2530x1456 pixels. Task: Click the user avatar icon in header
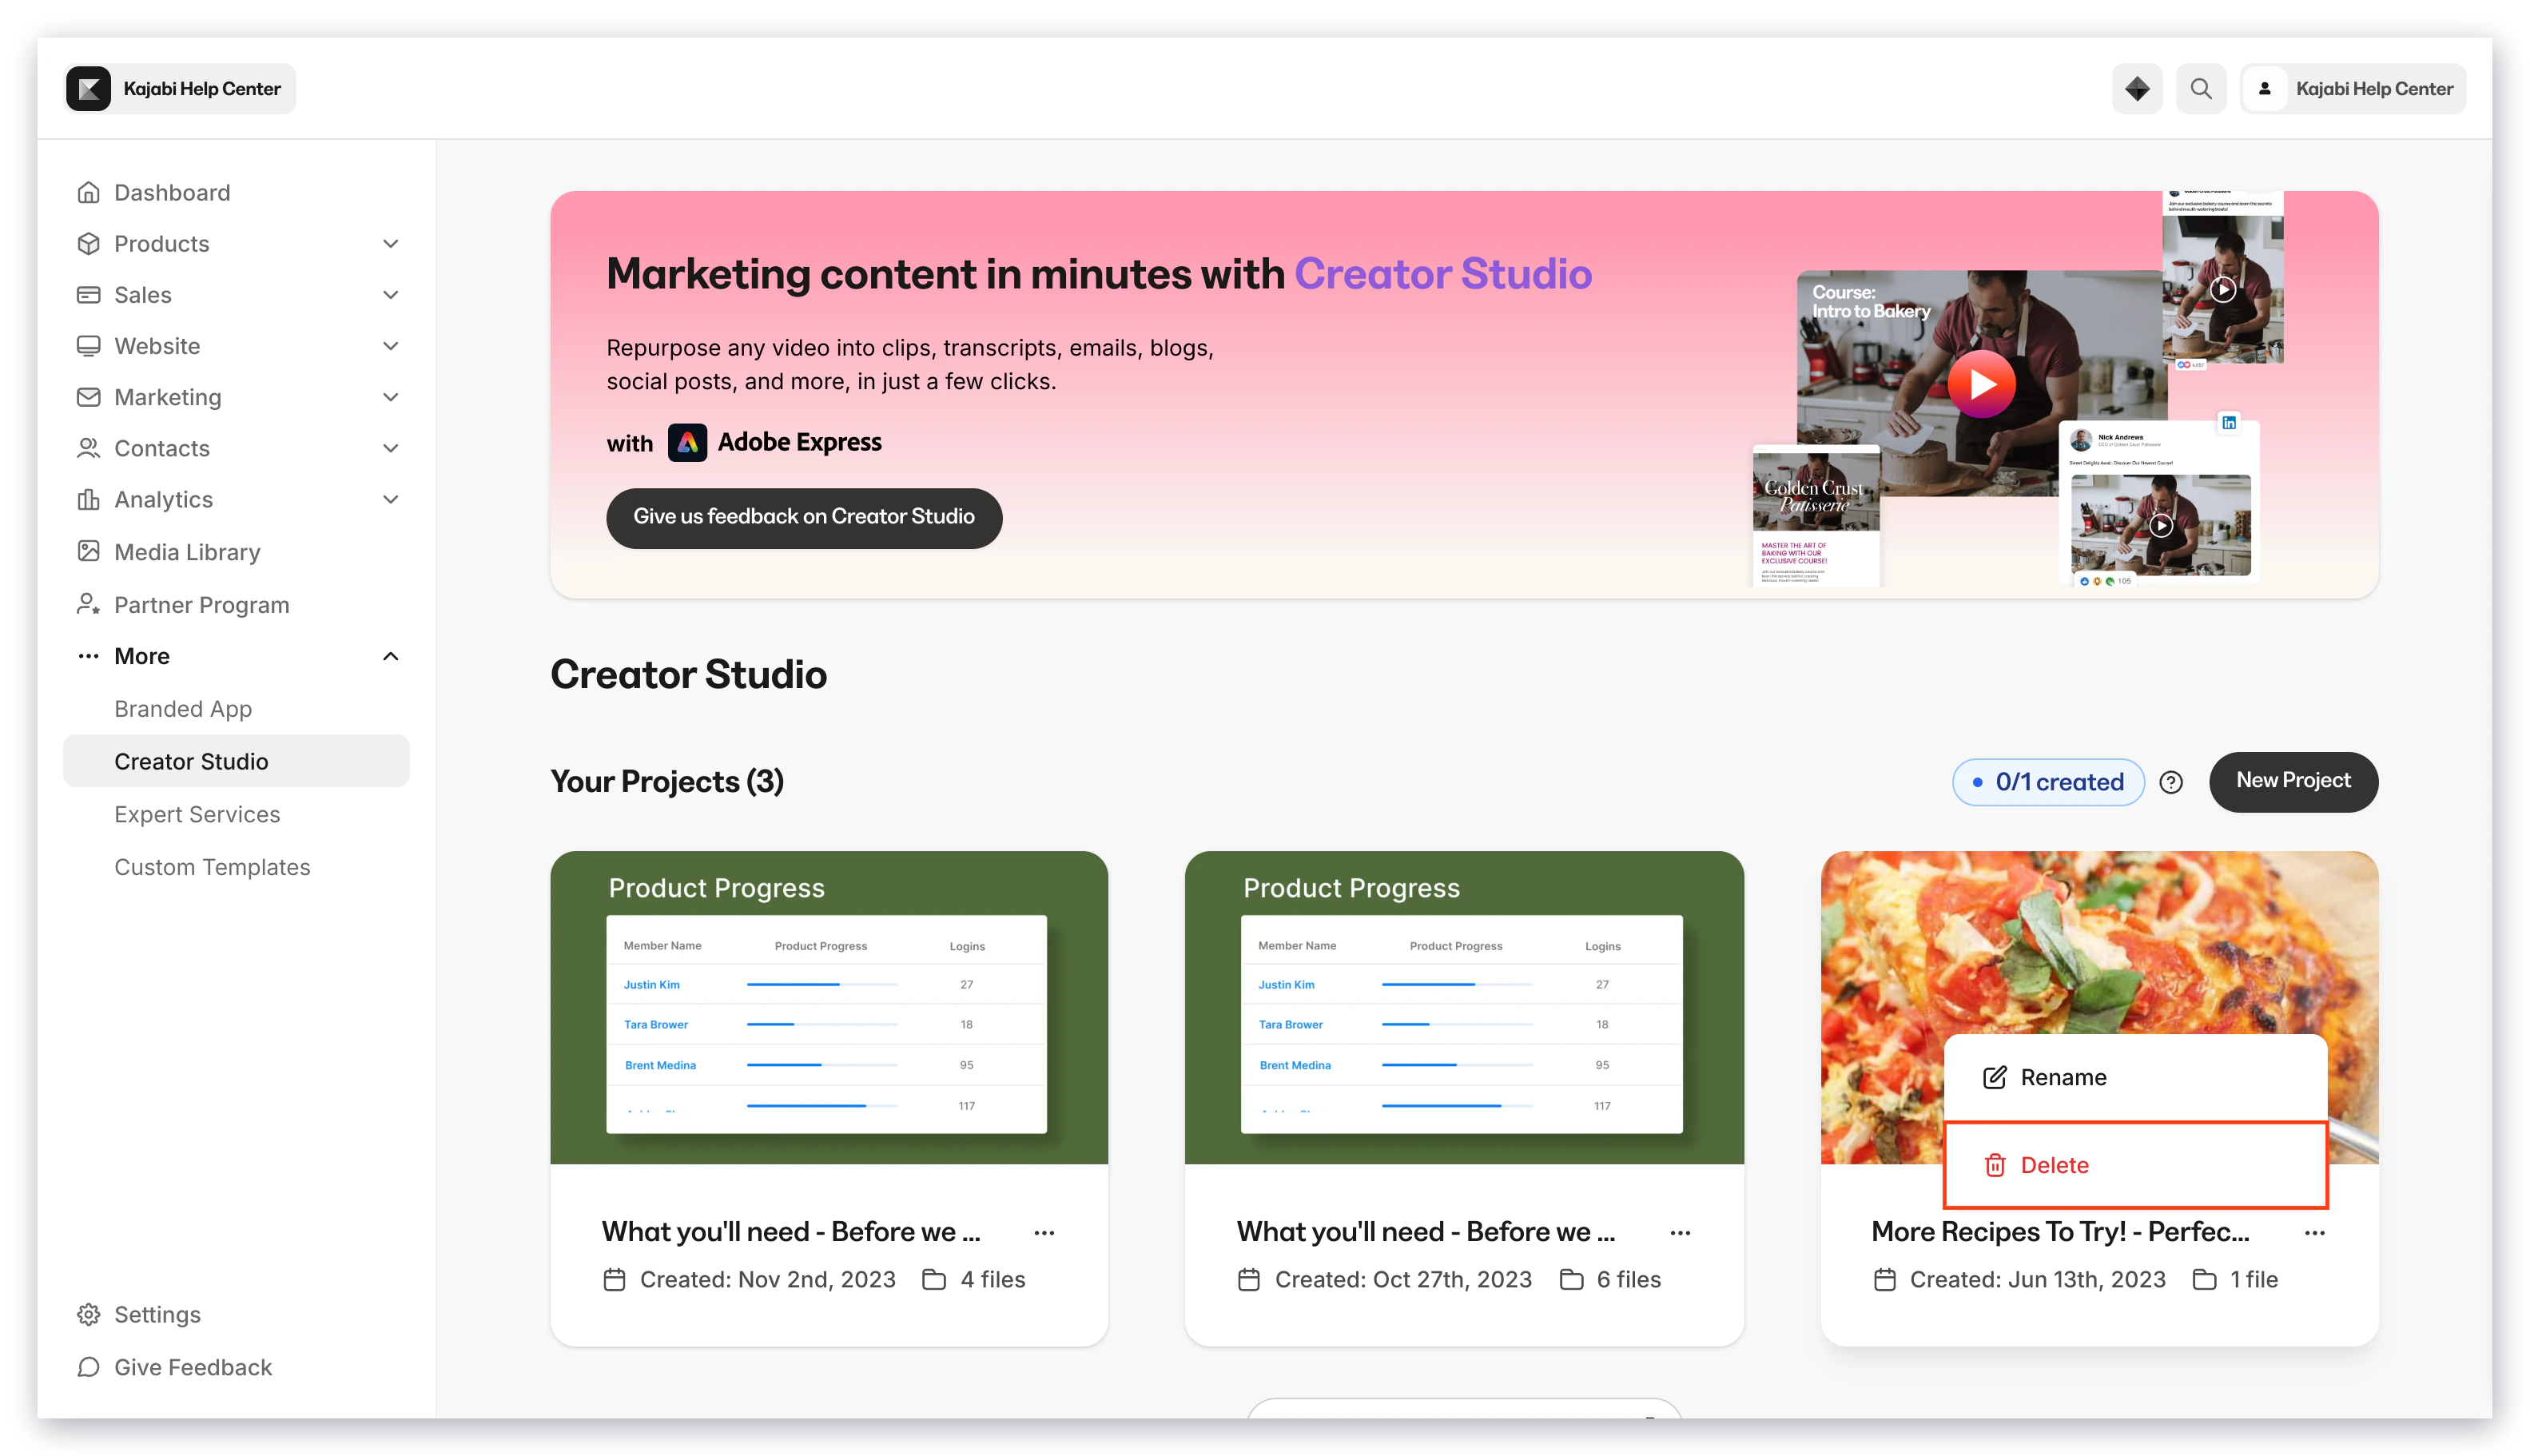tap(2264, 89)
